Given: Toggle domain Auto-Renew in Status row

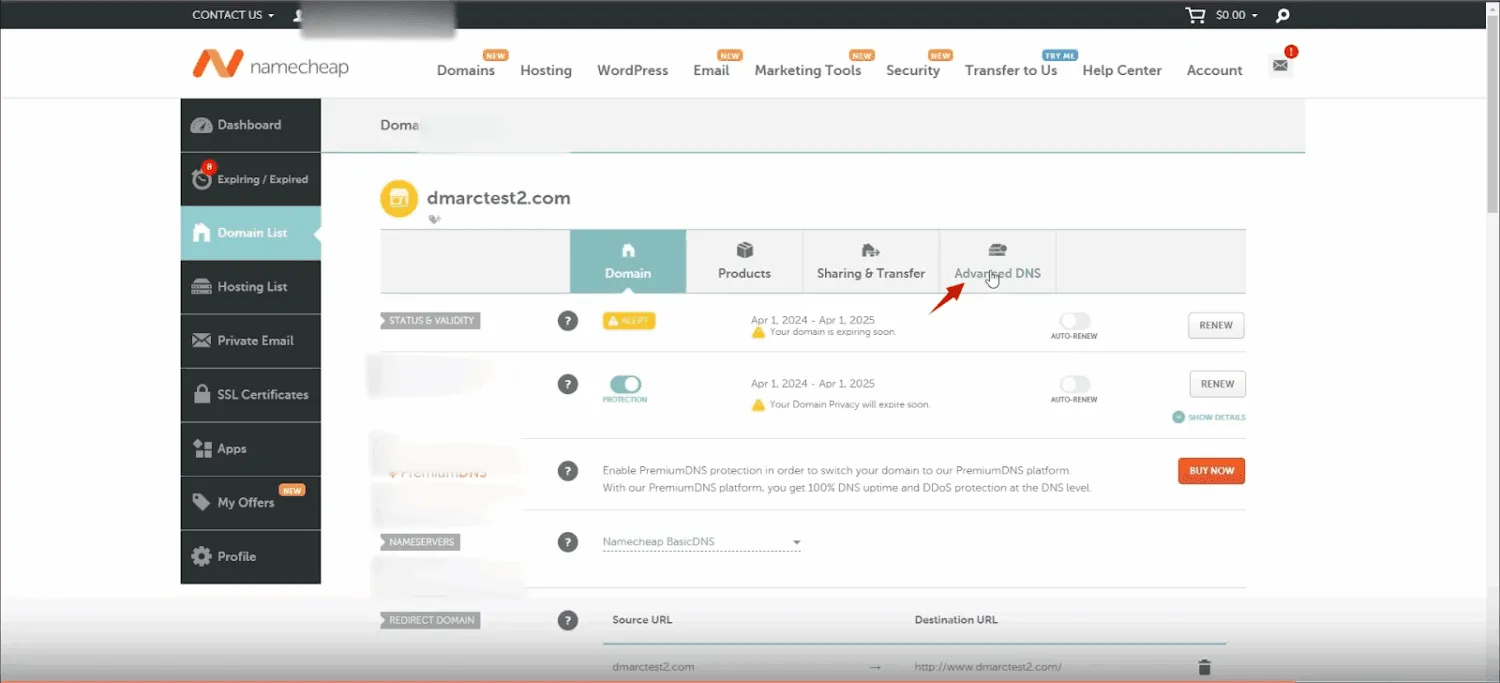Looking at the screenshot, I should 1074,321.
